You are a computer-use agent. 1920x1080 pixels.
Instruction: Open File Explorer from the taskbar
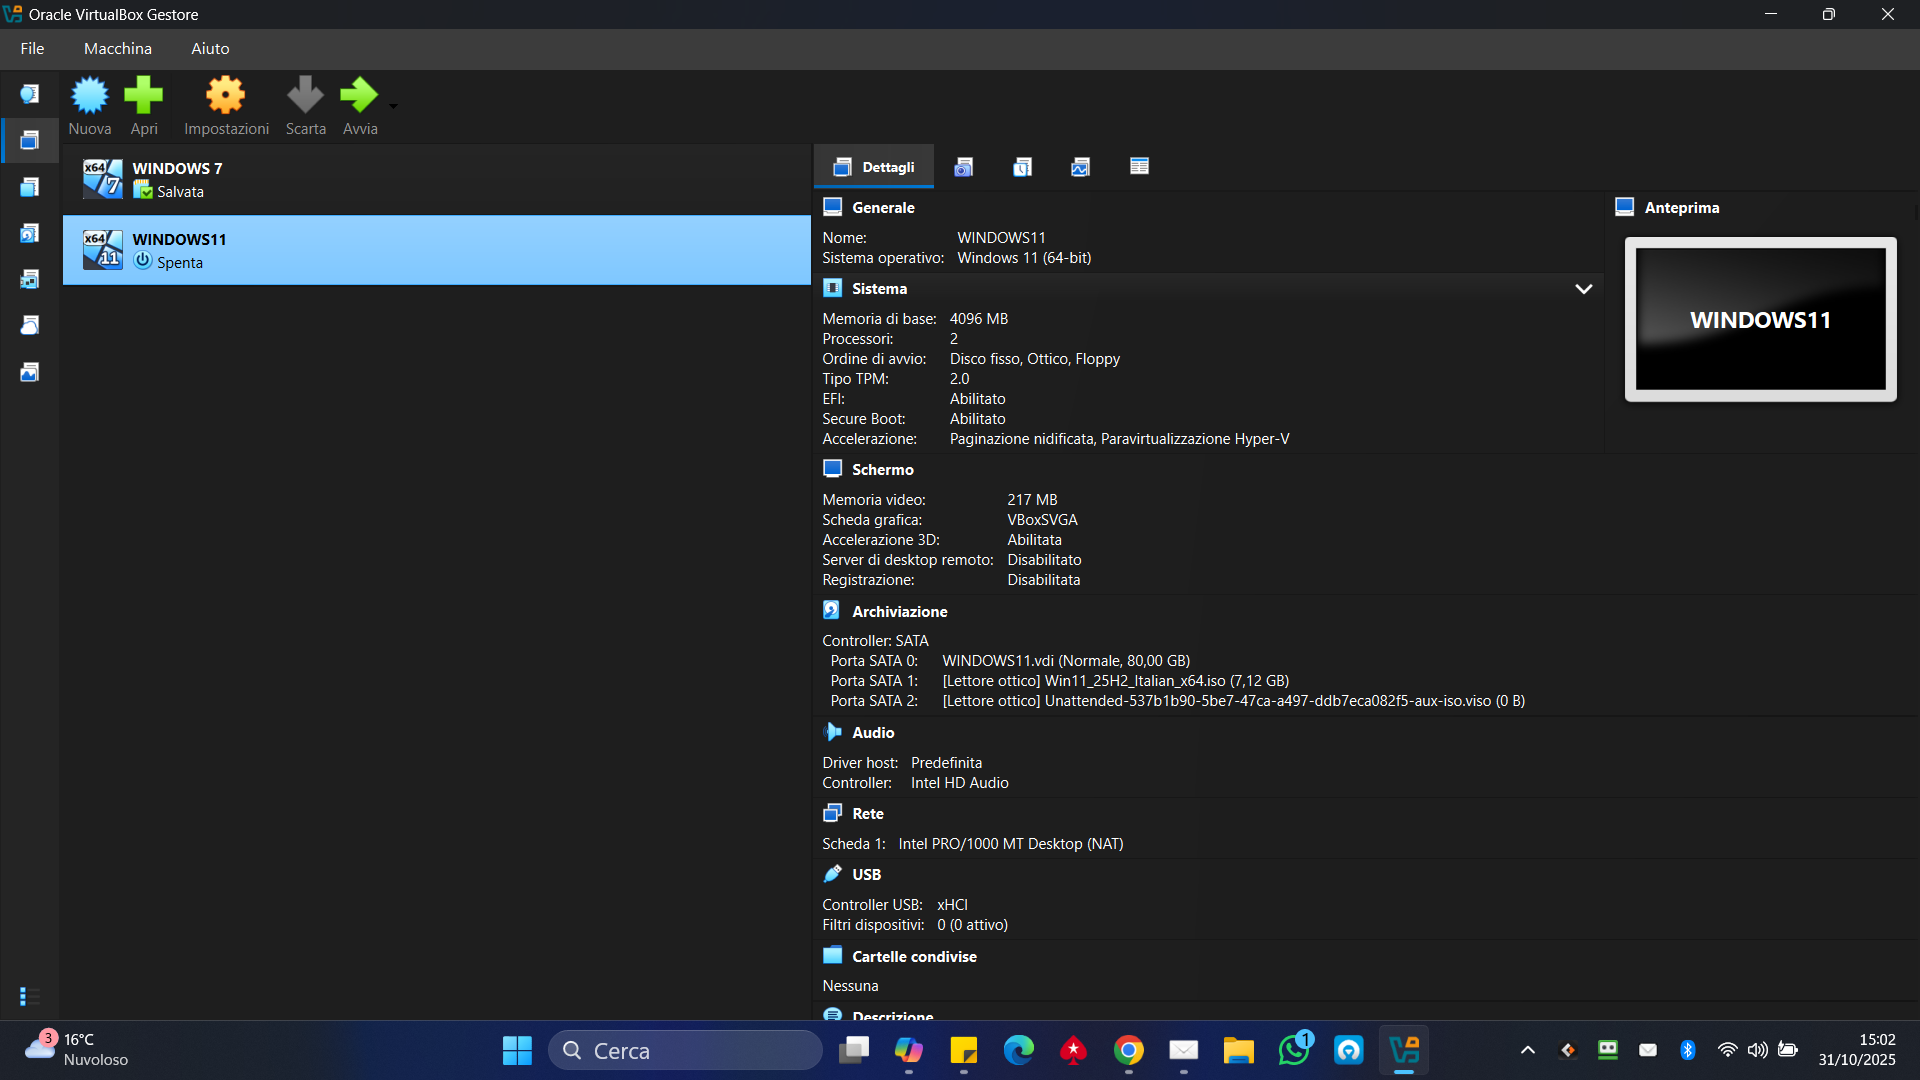point(1239,1050)
